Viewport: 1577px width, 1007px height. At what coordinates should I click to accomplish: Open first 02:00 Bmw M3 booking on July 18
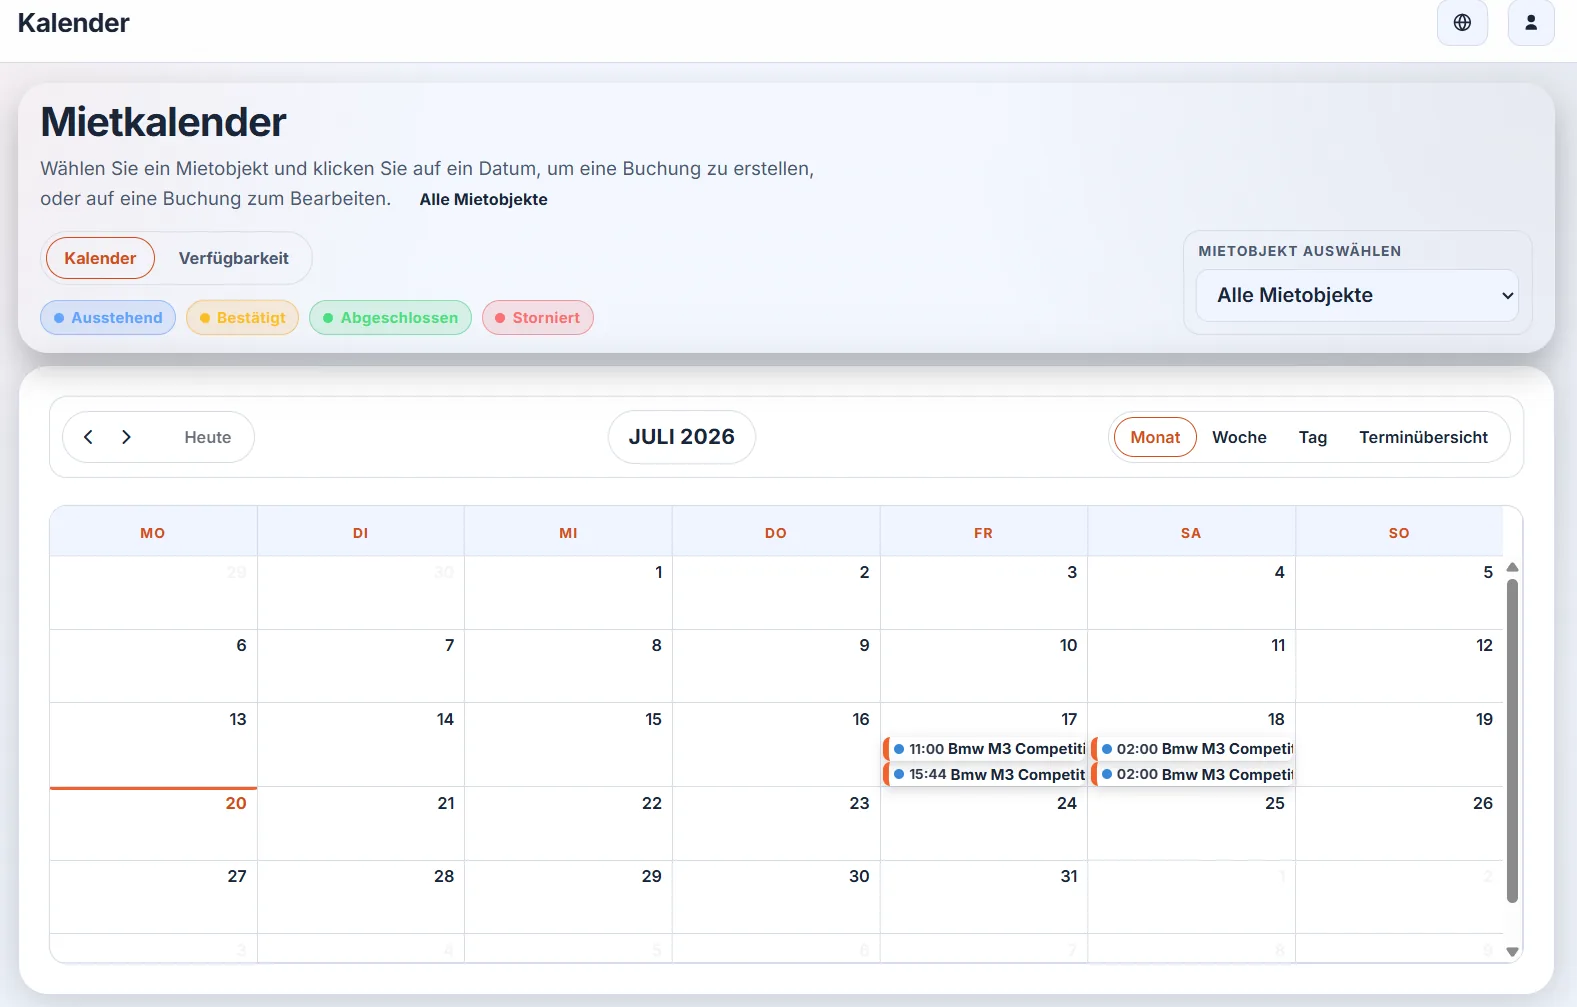click(1193, 749)
